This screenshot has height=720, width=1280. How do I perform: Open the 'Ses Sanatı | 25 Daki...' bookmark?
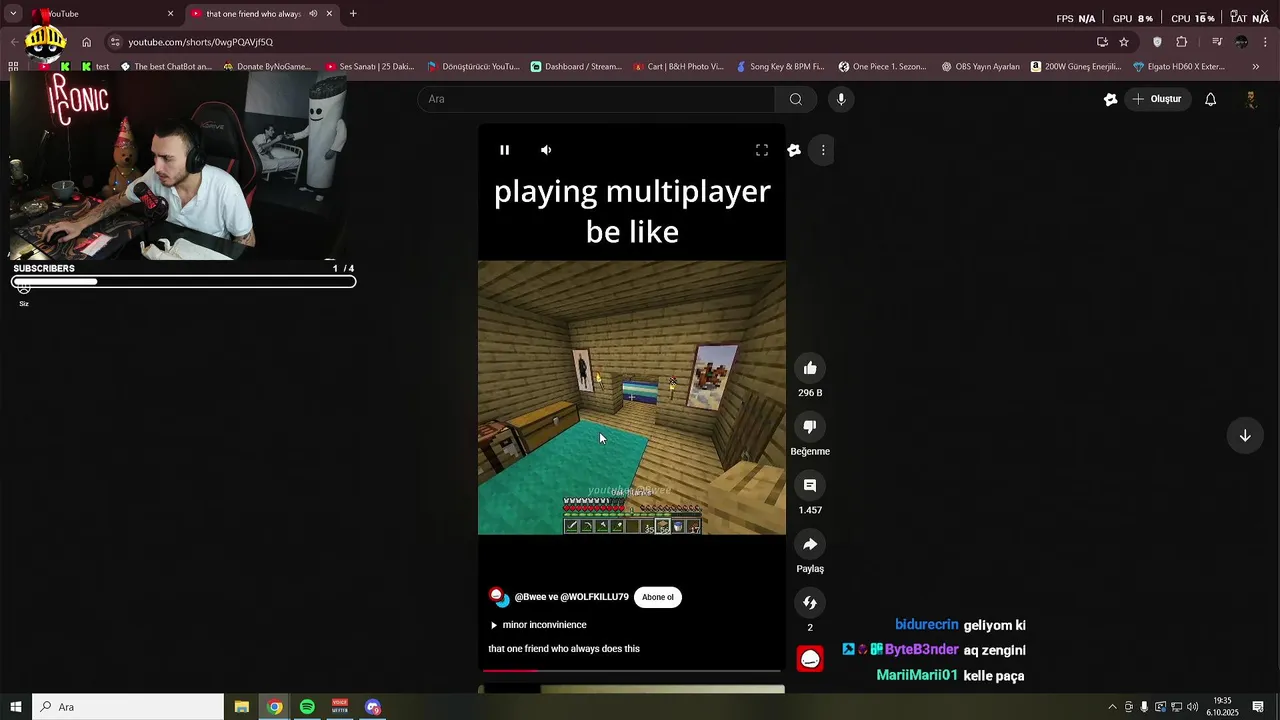[x=370, y=67]
